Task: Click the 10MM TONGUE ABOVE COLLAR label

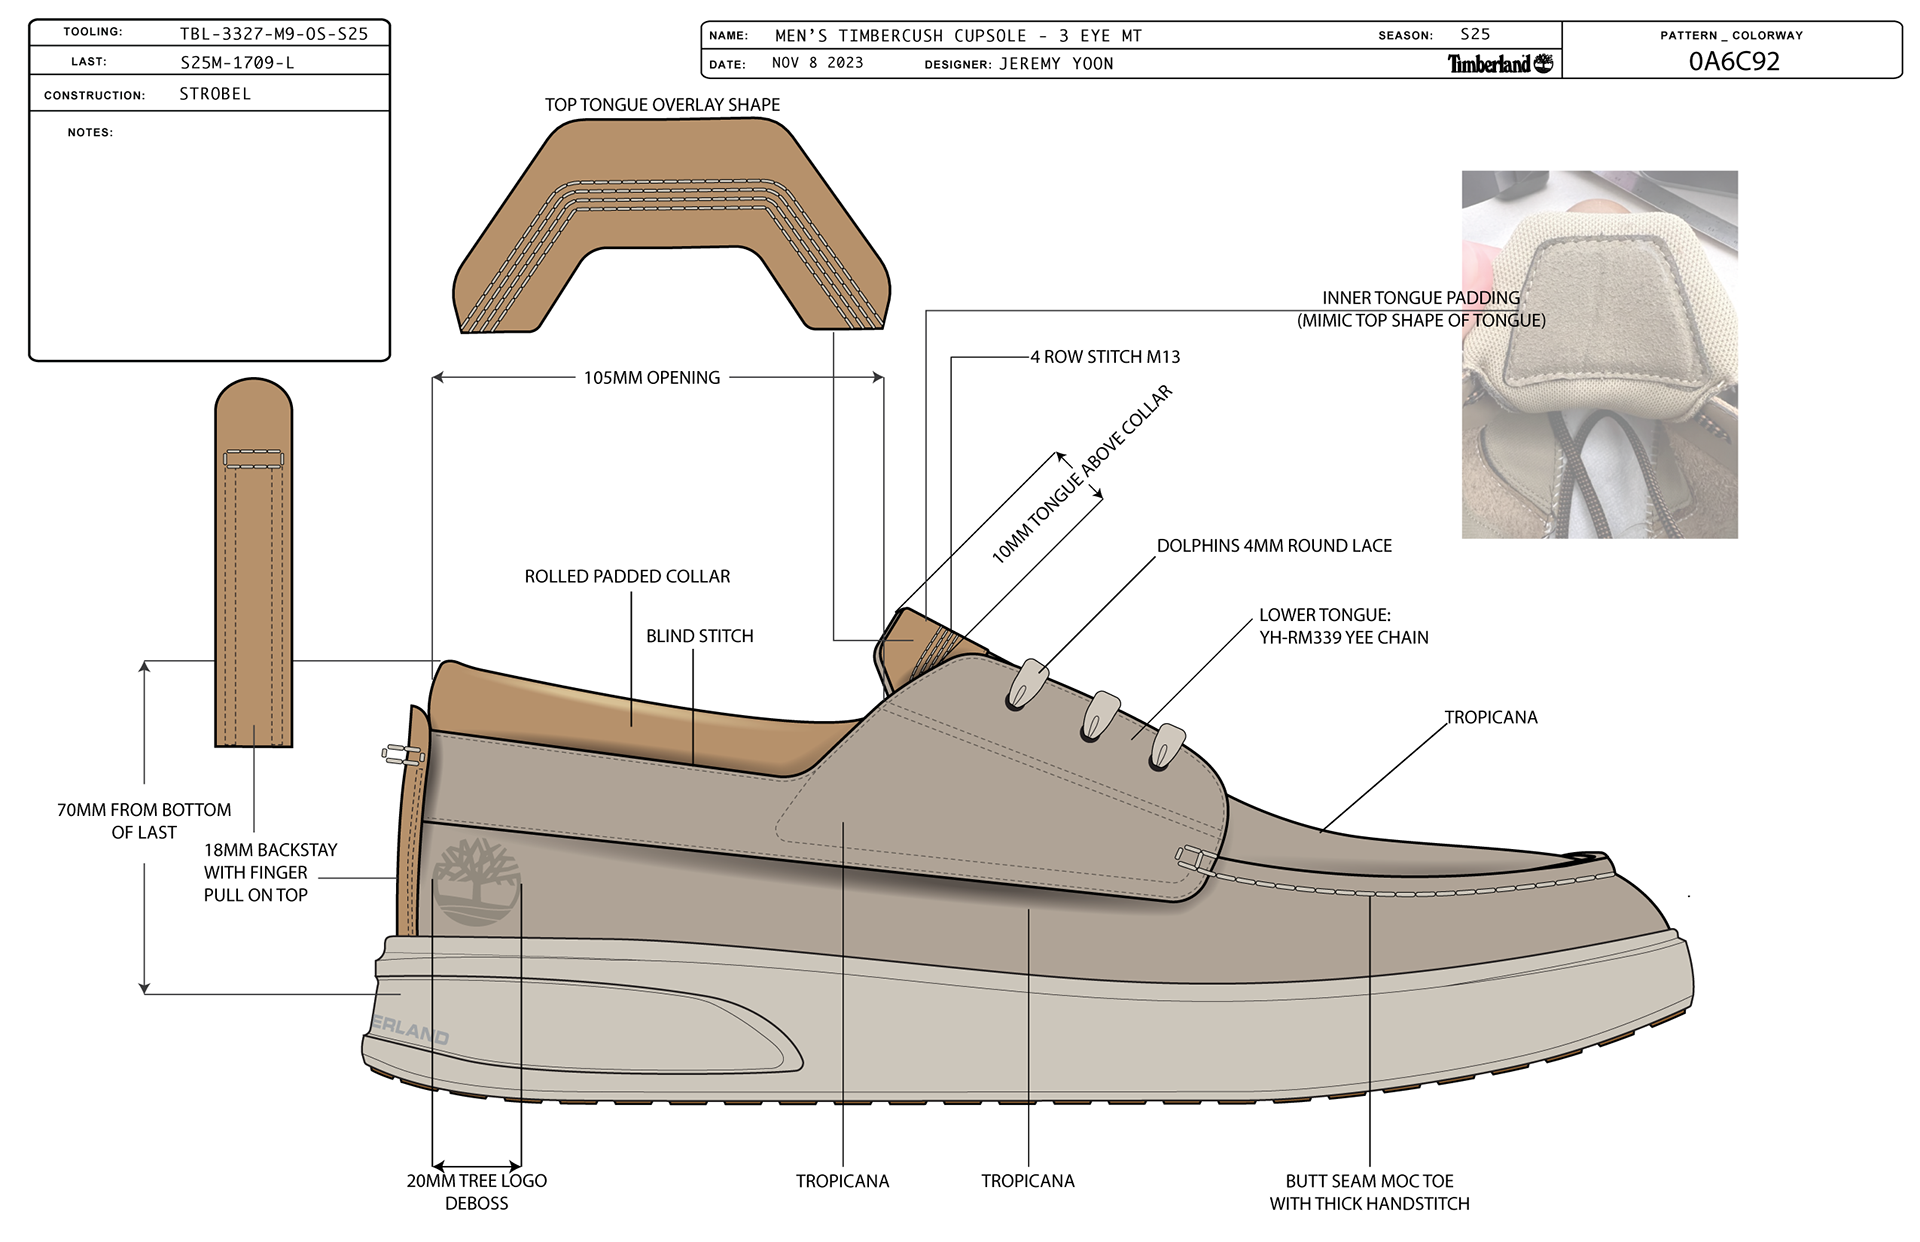Action: click(1081, 475)
